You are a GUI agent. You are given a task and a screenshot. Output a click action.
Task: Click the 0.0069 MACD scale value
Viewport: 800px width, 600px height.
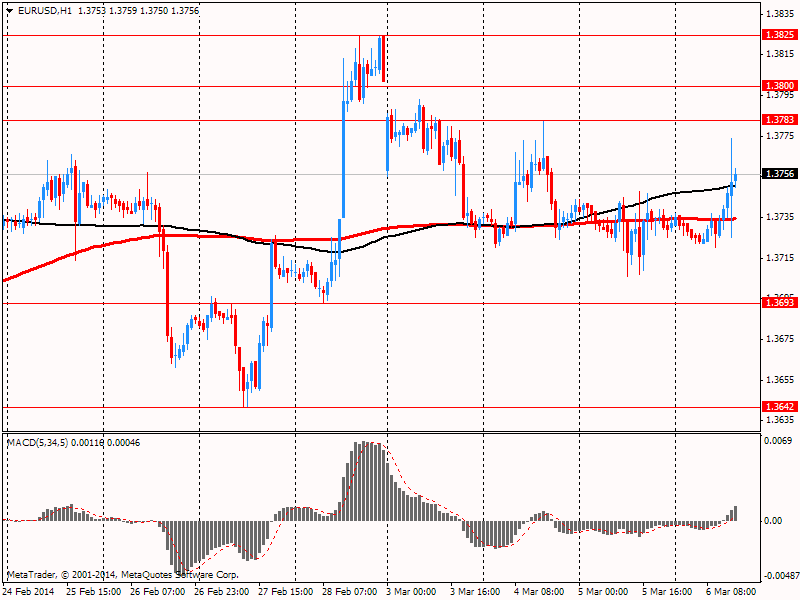point(778,441)
